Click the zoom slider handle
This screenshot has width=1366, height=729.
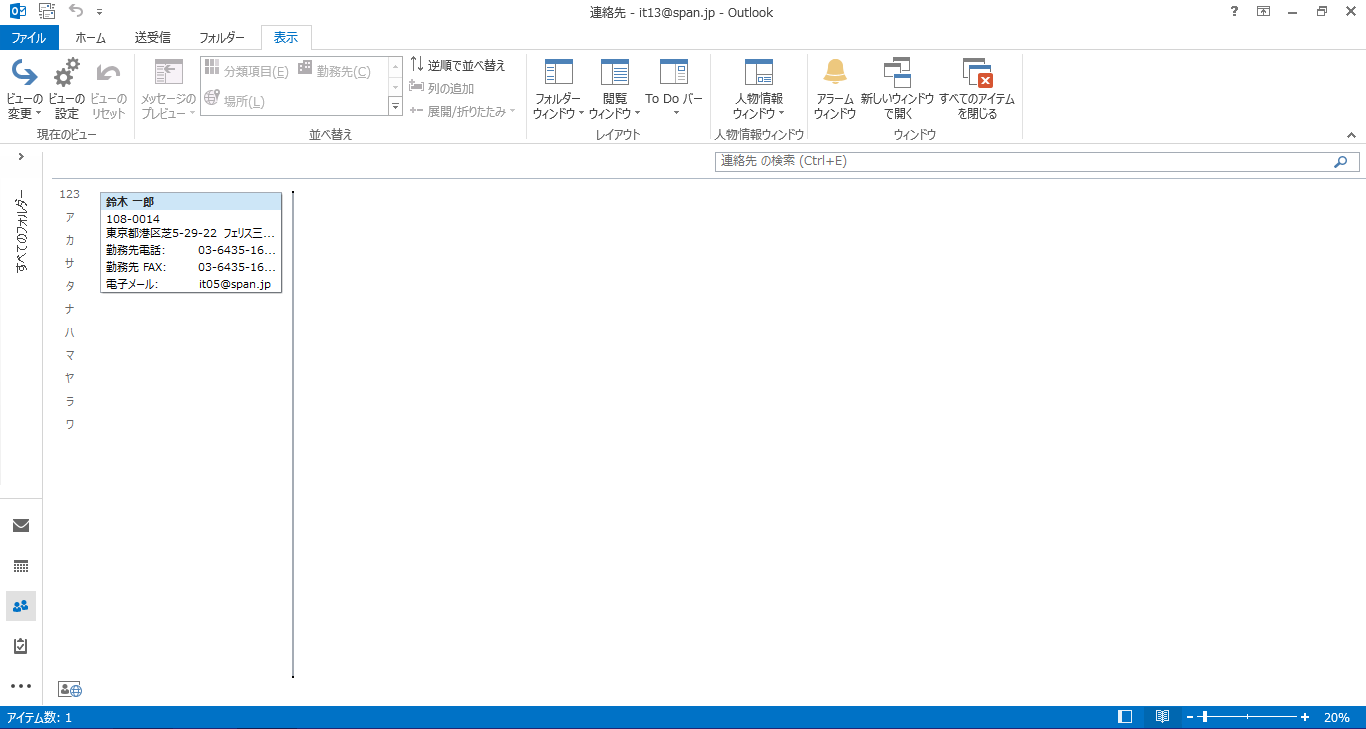pos(1205,717)
